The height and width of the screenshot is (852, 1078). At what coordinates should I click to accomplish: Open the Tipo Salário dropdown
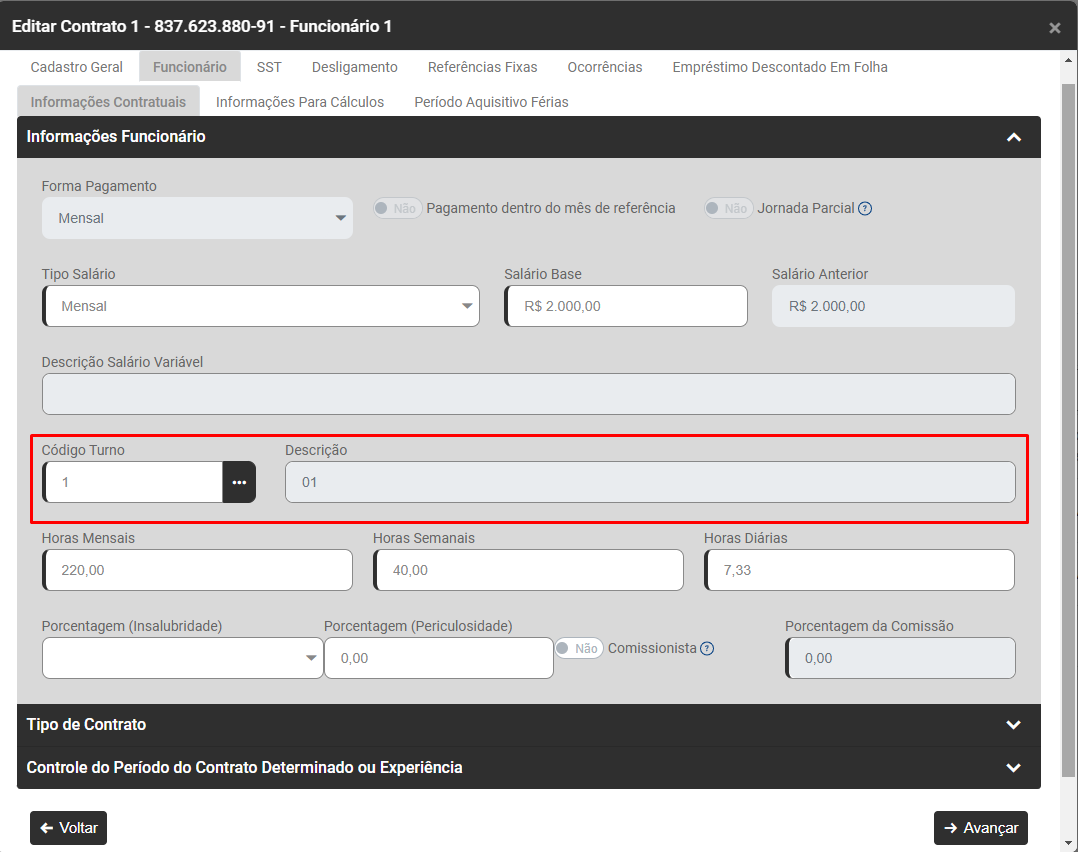pyautogui.click(x=261, y=306)
